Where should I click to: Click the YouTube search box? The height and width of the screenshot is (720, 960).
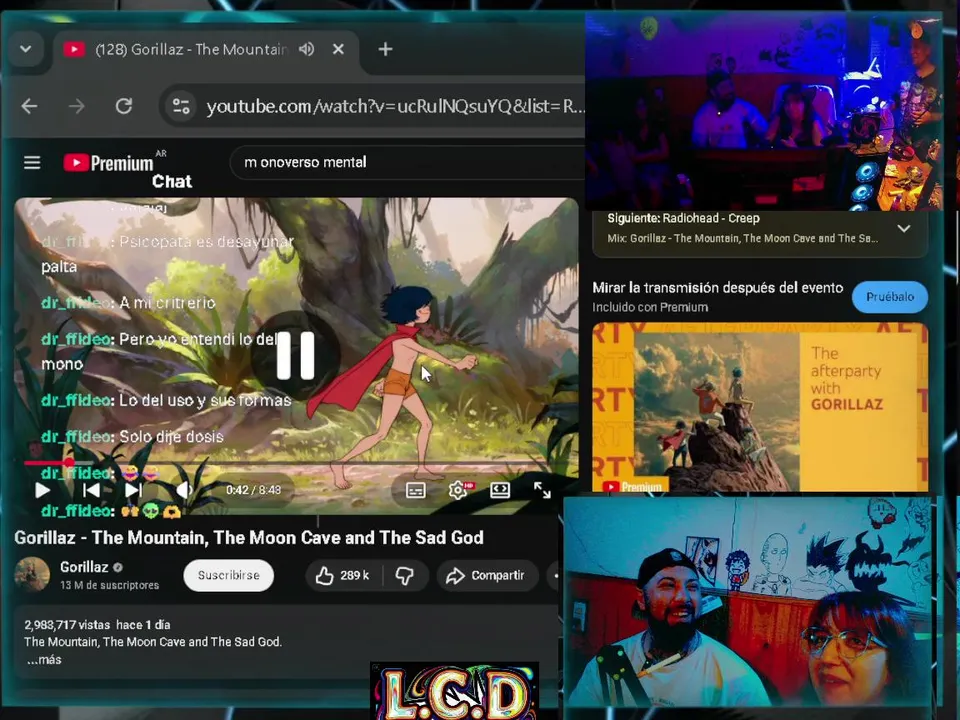407,162
